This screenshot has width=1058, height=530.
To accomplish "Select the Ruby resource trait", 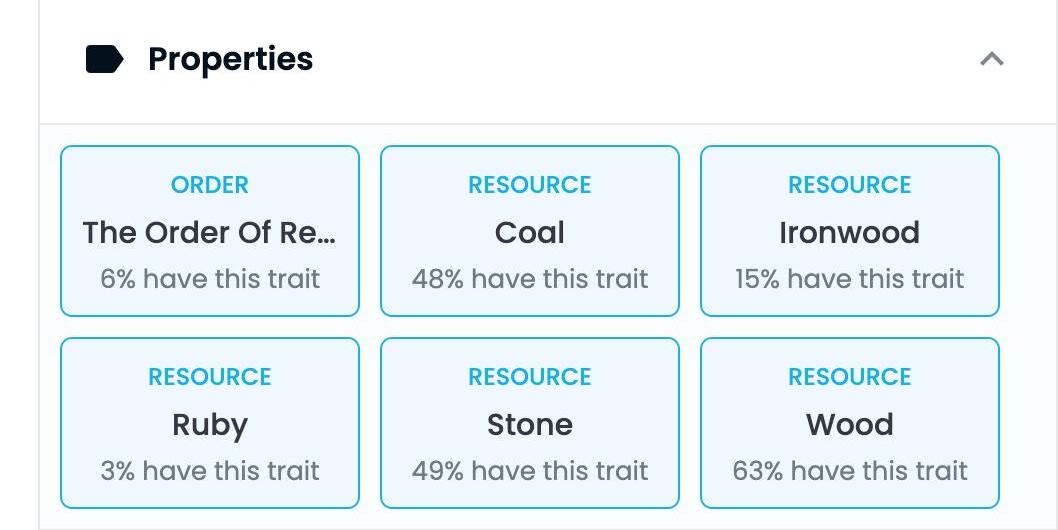I will click(x=210, y=423).
